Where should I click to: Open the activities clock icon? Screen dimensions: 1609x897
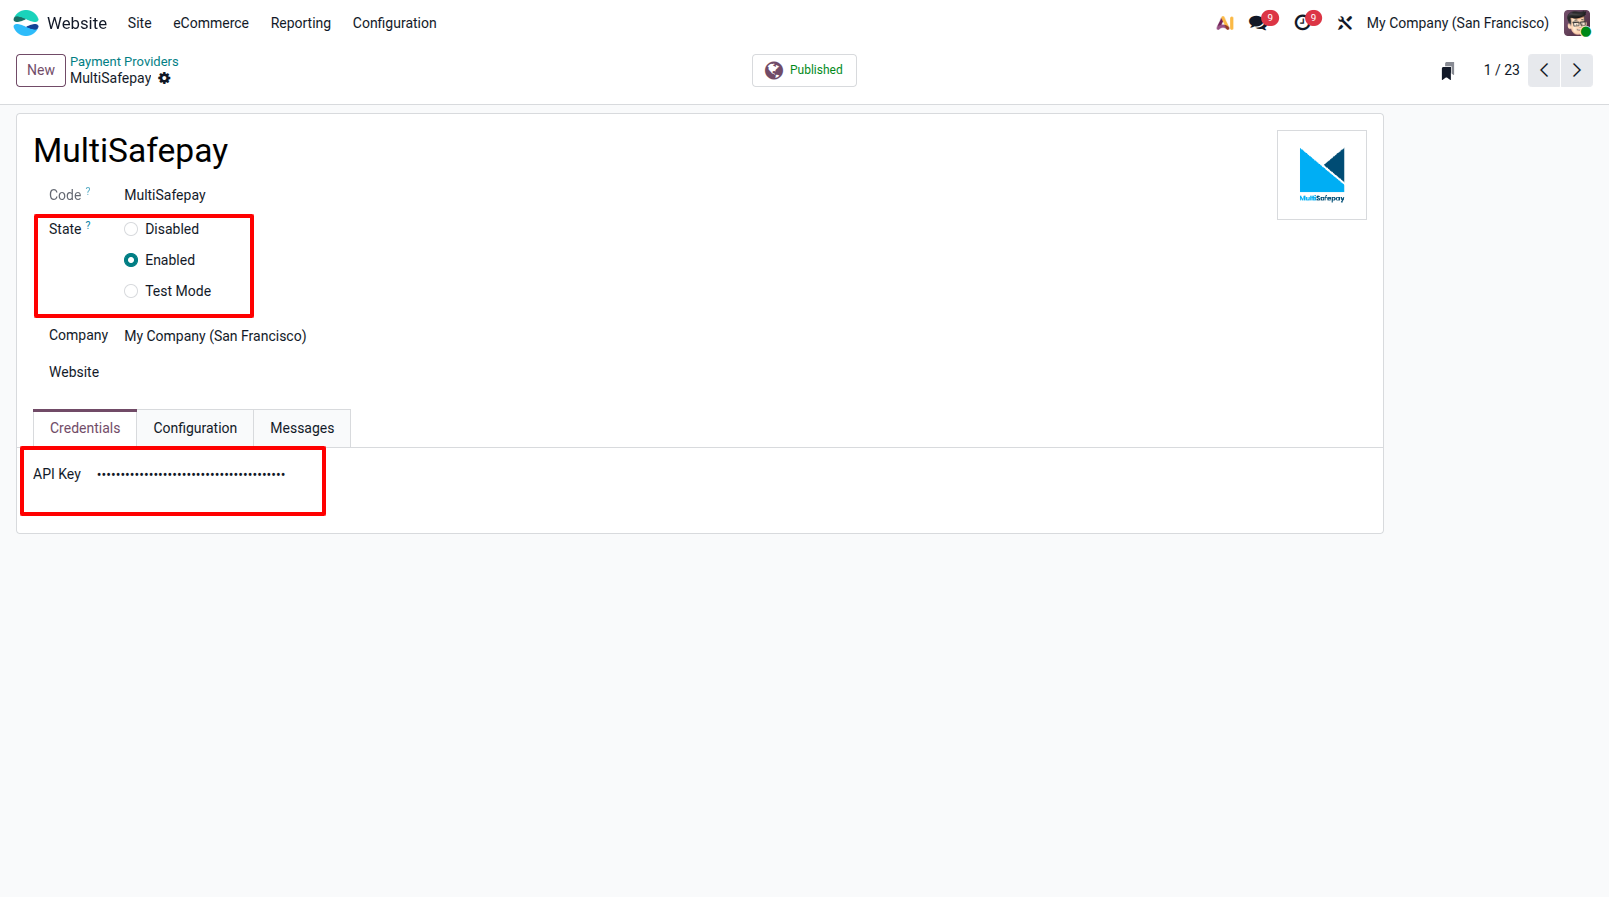coord(1302,23)
